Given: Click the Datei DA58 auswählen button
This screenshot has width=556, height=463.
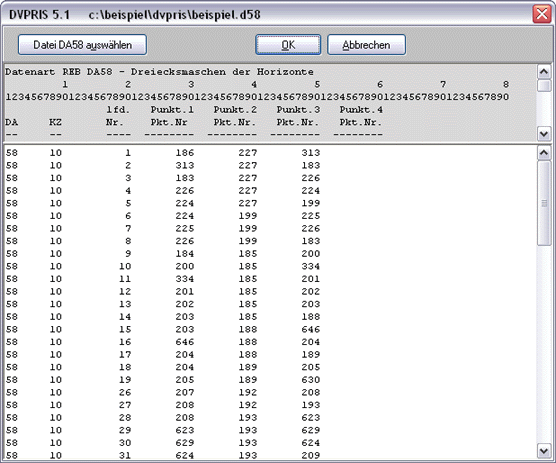Looking at the screenshot, I should [82, 45].
